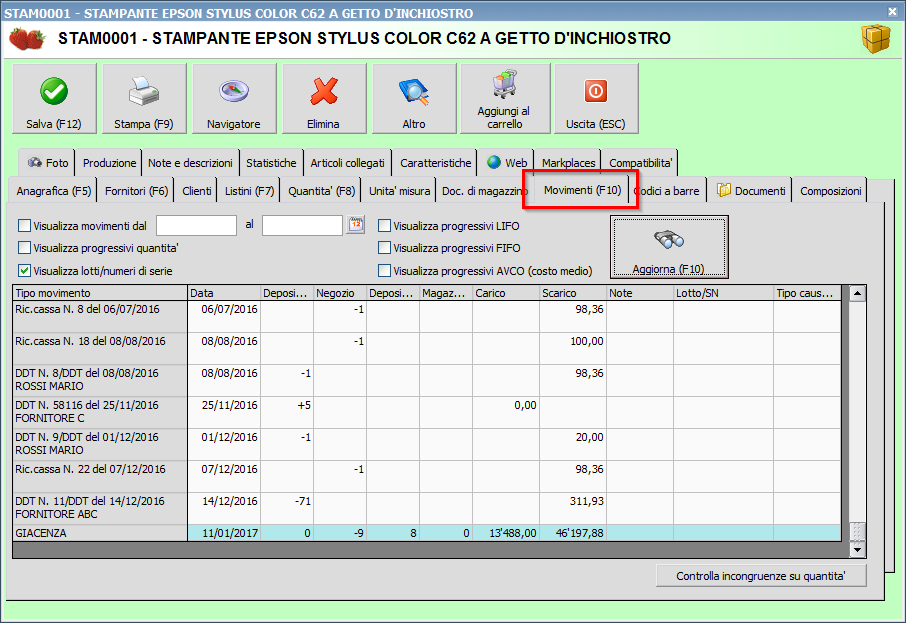Click the yellow package box icon
Image resolution: width=906 pixels, height=623 pixels.
point(876,39)
